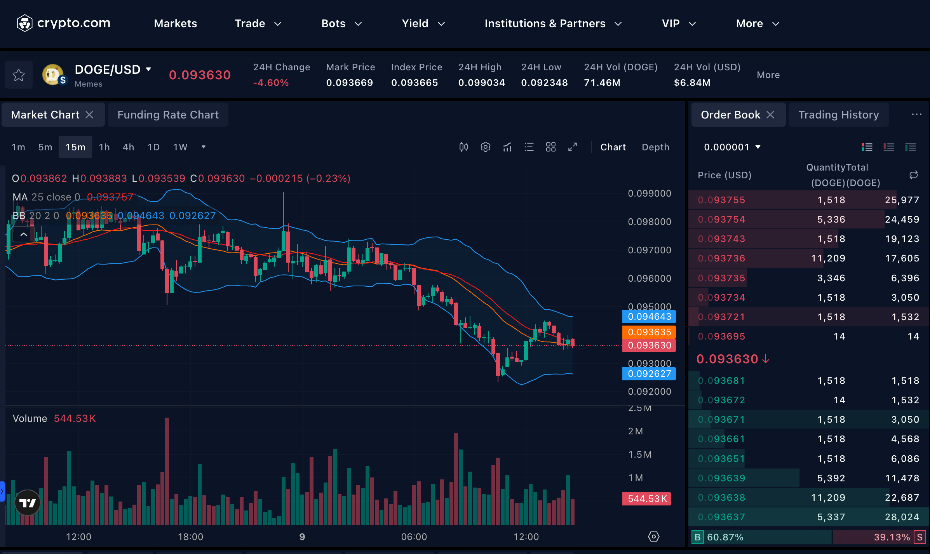Select bid price 0.093638 in order book
The width and height of the screenshot is (930, 554).
(x=721, y=498)
